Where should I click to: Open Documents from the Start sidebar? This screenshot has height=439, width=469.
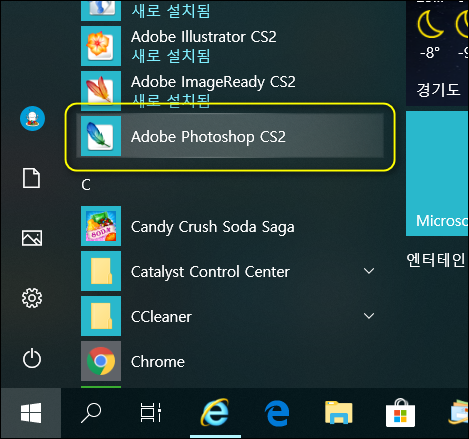(32, 178)
